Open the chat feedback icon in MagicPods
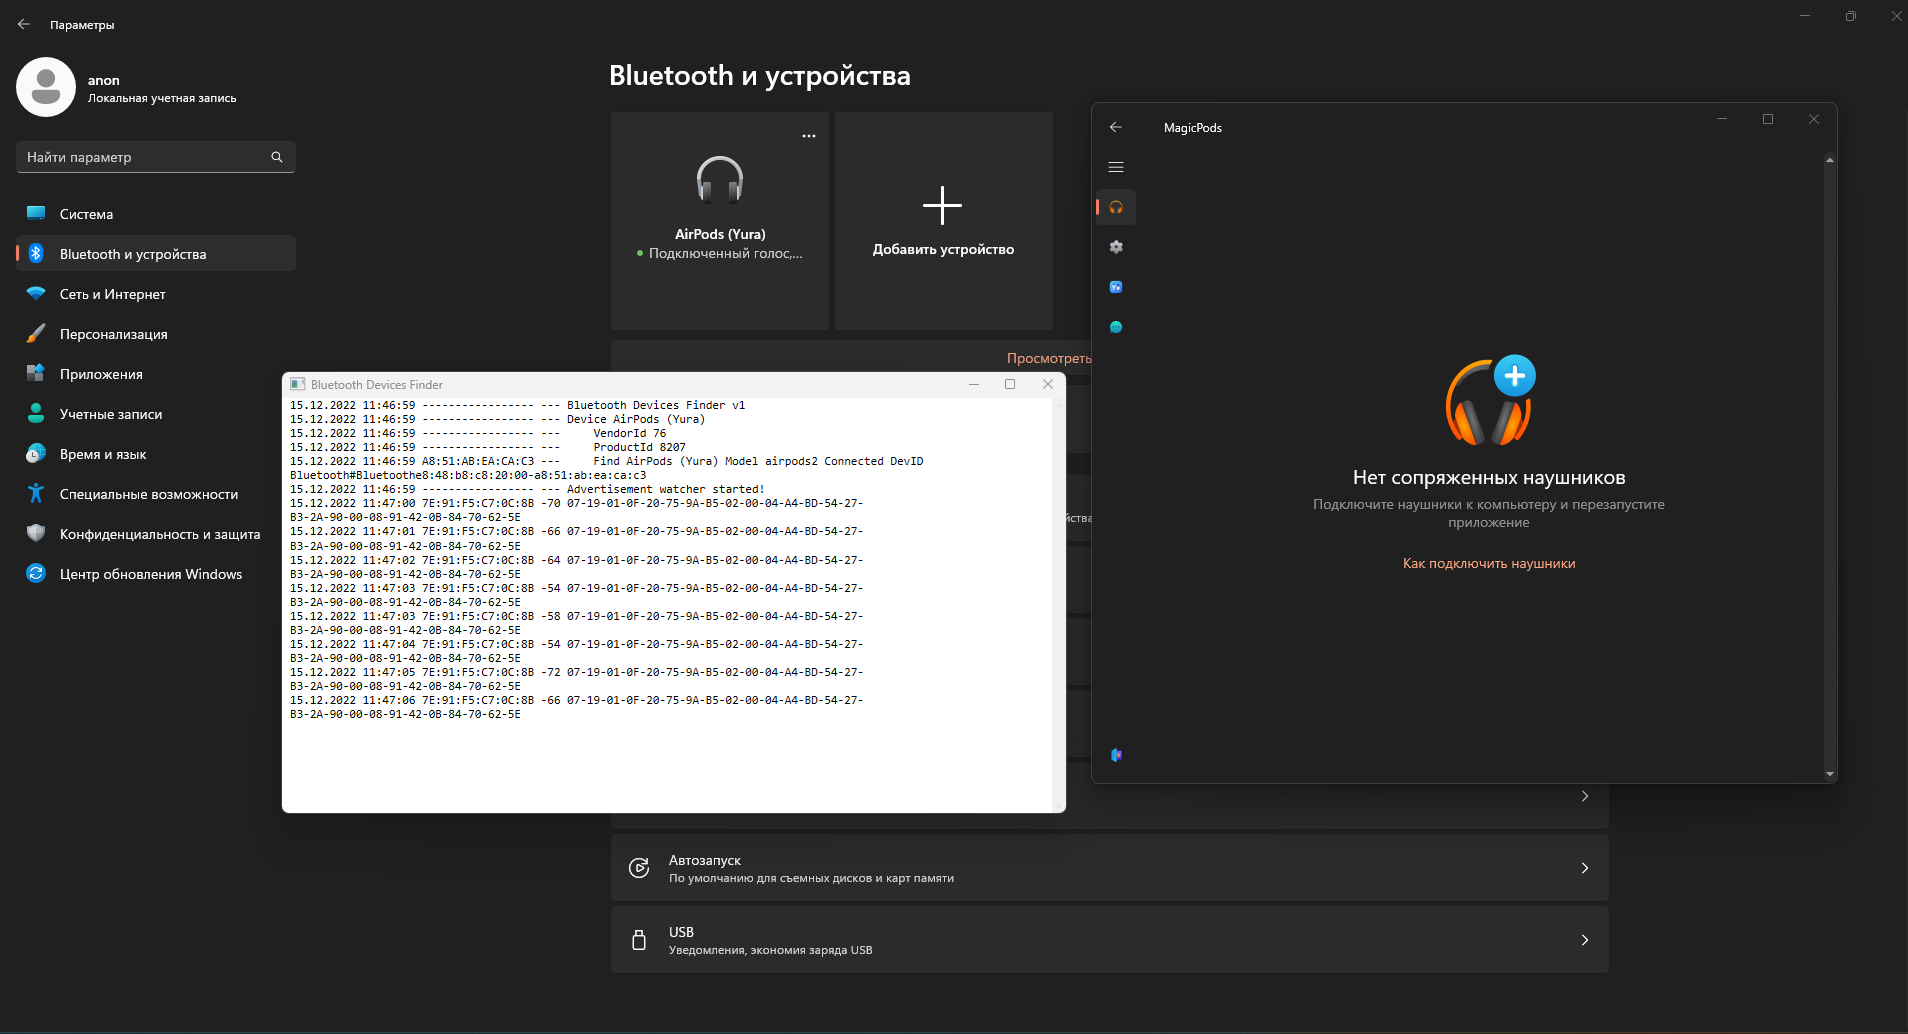Screen dimensions: 1908x1034 pos(1117,327)
